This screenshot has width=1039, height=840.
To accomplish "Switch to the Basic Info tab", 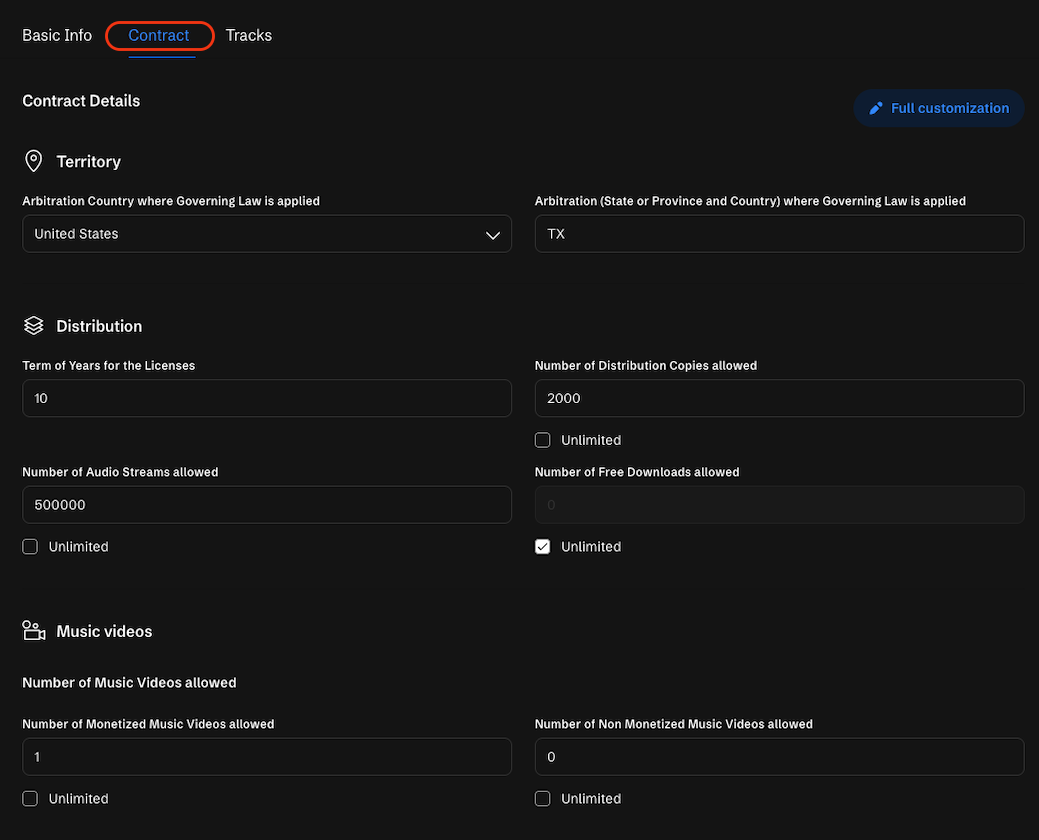I will (57, 35).
